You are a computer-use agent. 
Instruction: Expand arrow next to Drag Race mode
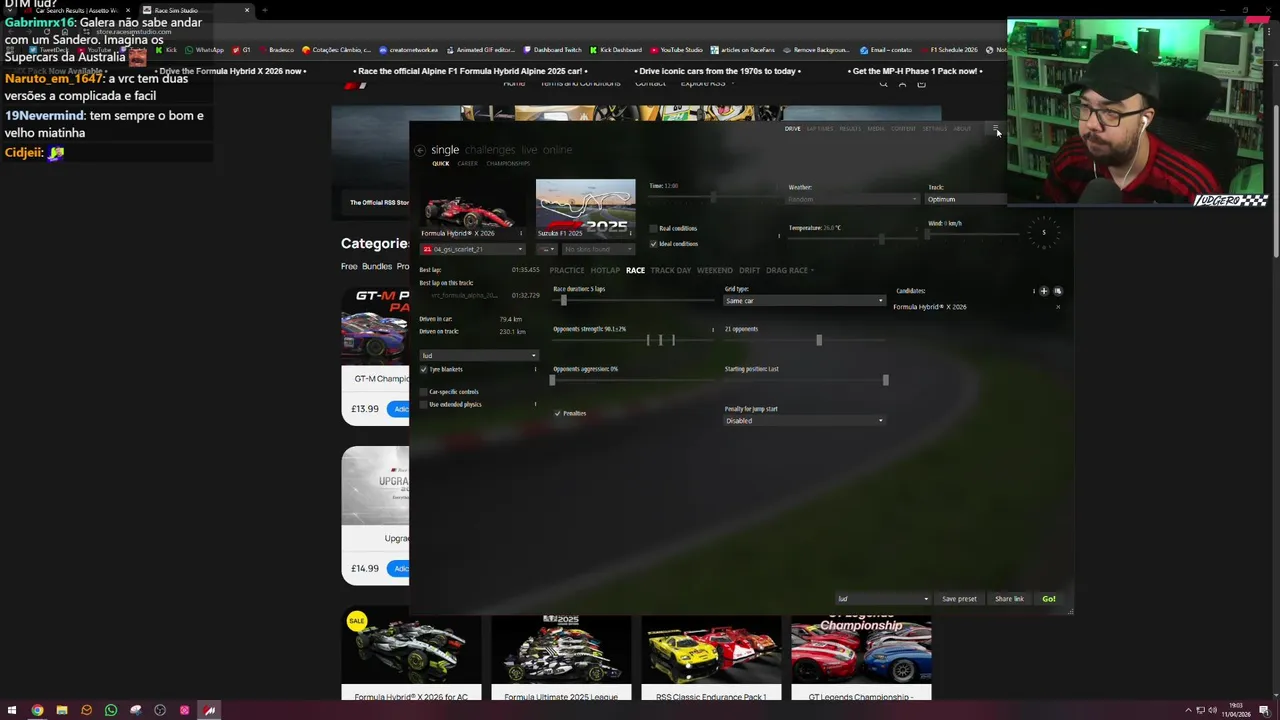tap(812, 270)
